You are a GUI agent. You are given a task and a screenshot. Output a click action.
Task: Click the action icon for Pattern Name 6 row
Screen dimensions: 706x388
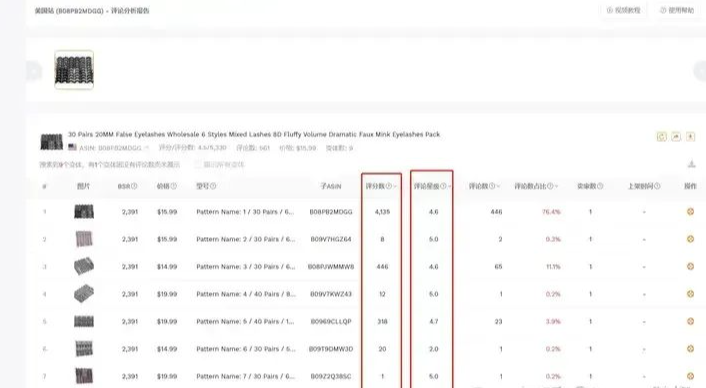(x=690, y=349)
